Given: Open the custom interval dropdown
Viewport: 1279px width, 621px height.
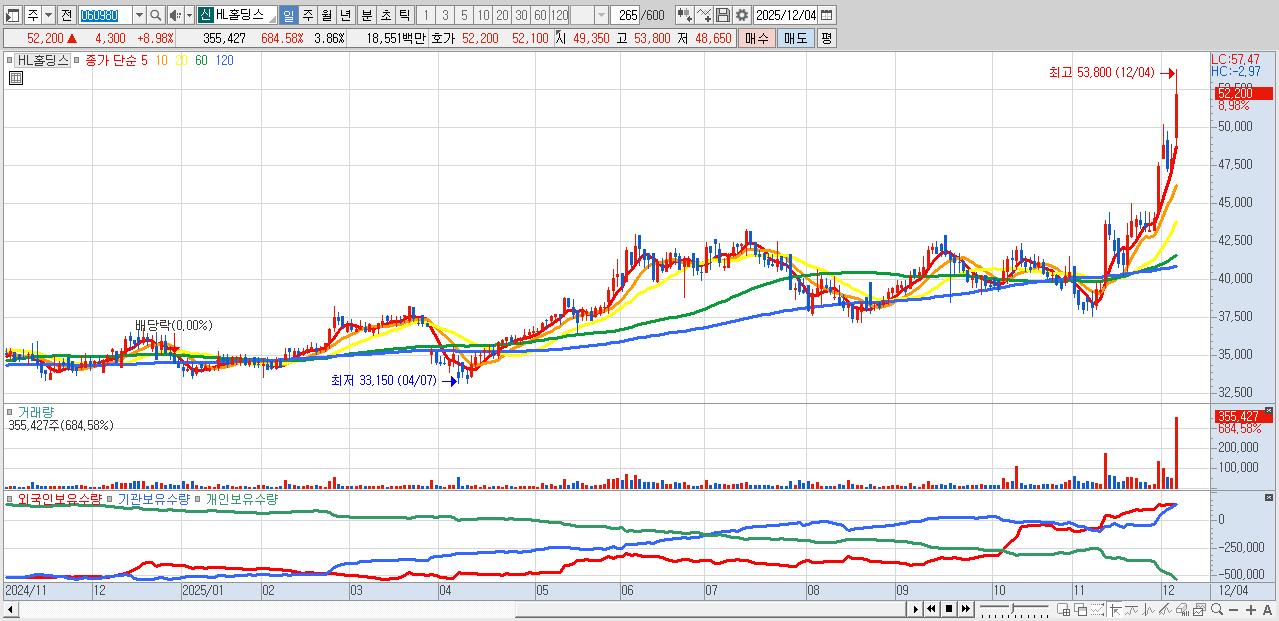Looking at the screenshot, I should pyautogui.click(x=601, y=15).
